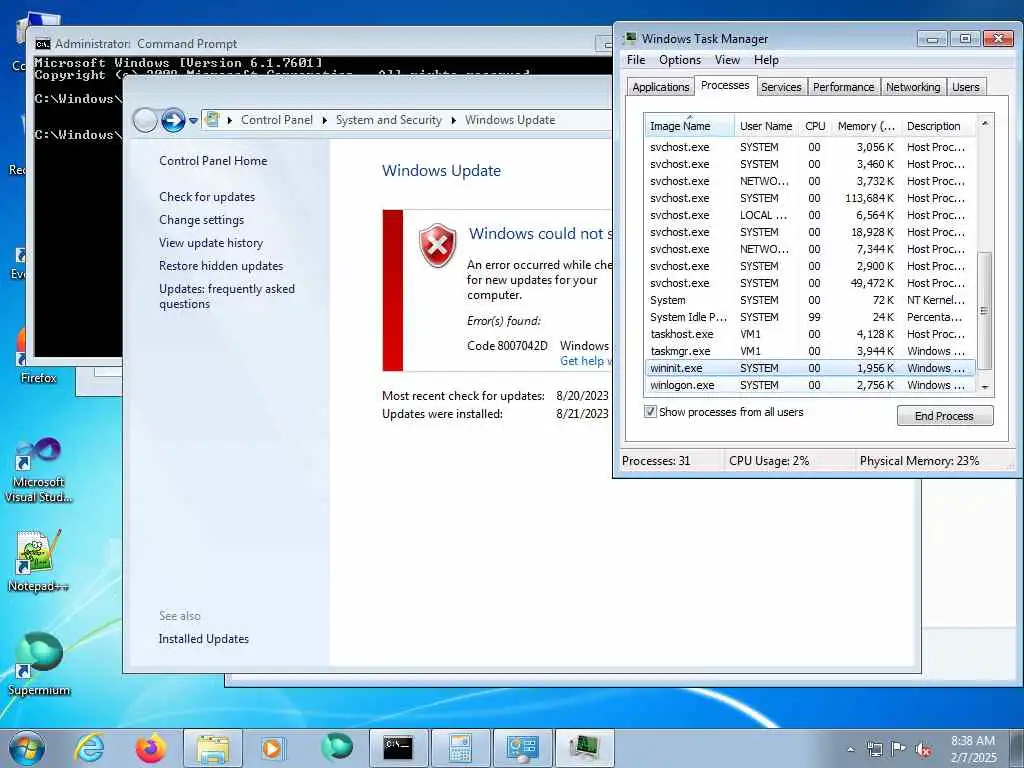This screenshot has width=1024, height=768.
Task: Open Updates: frequently asked questions link
Action: tap(227, 296)
